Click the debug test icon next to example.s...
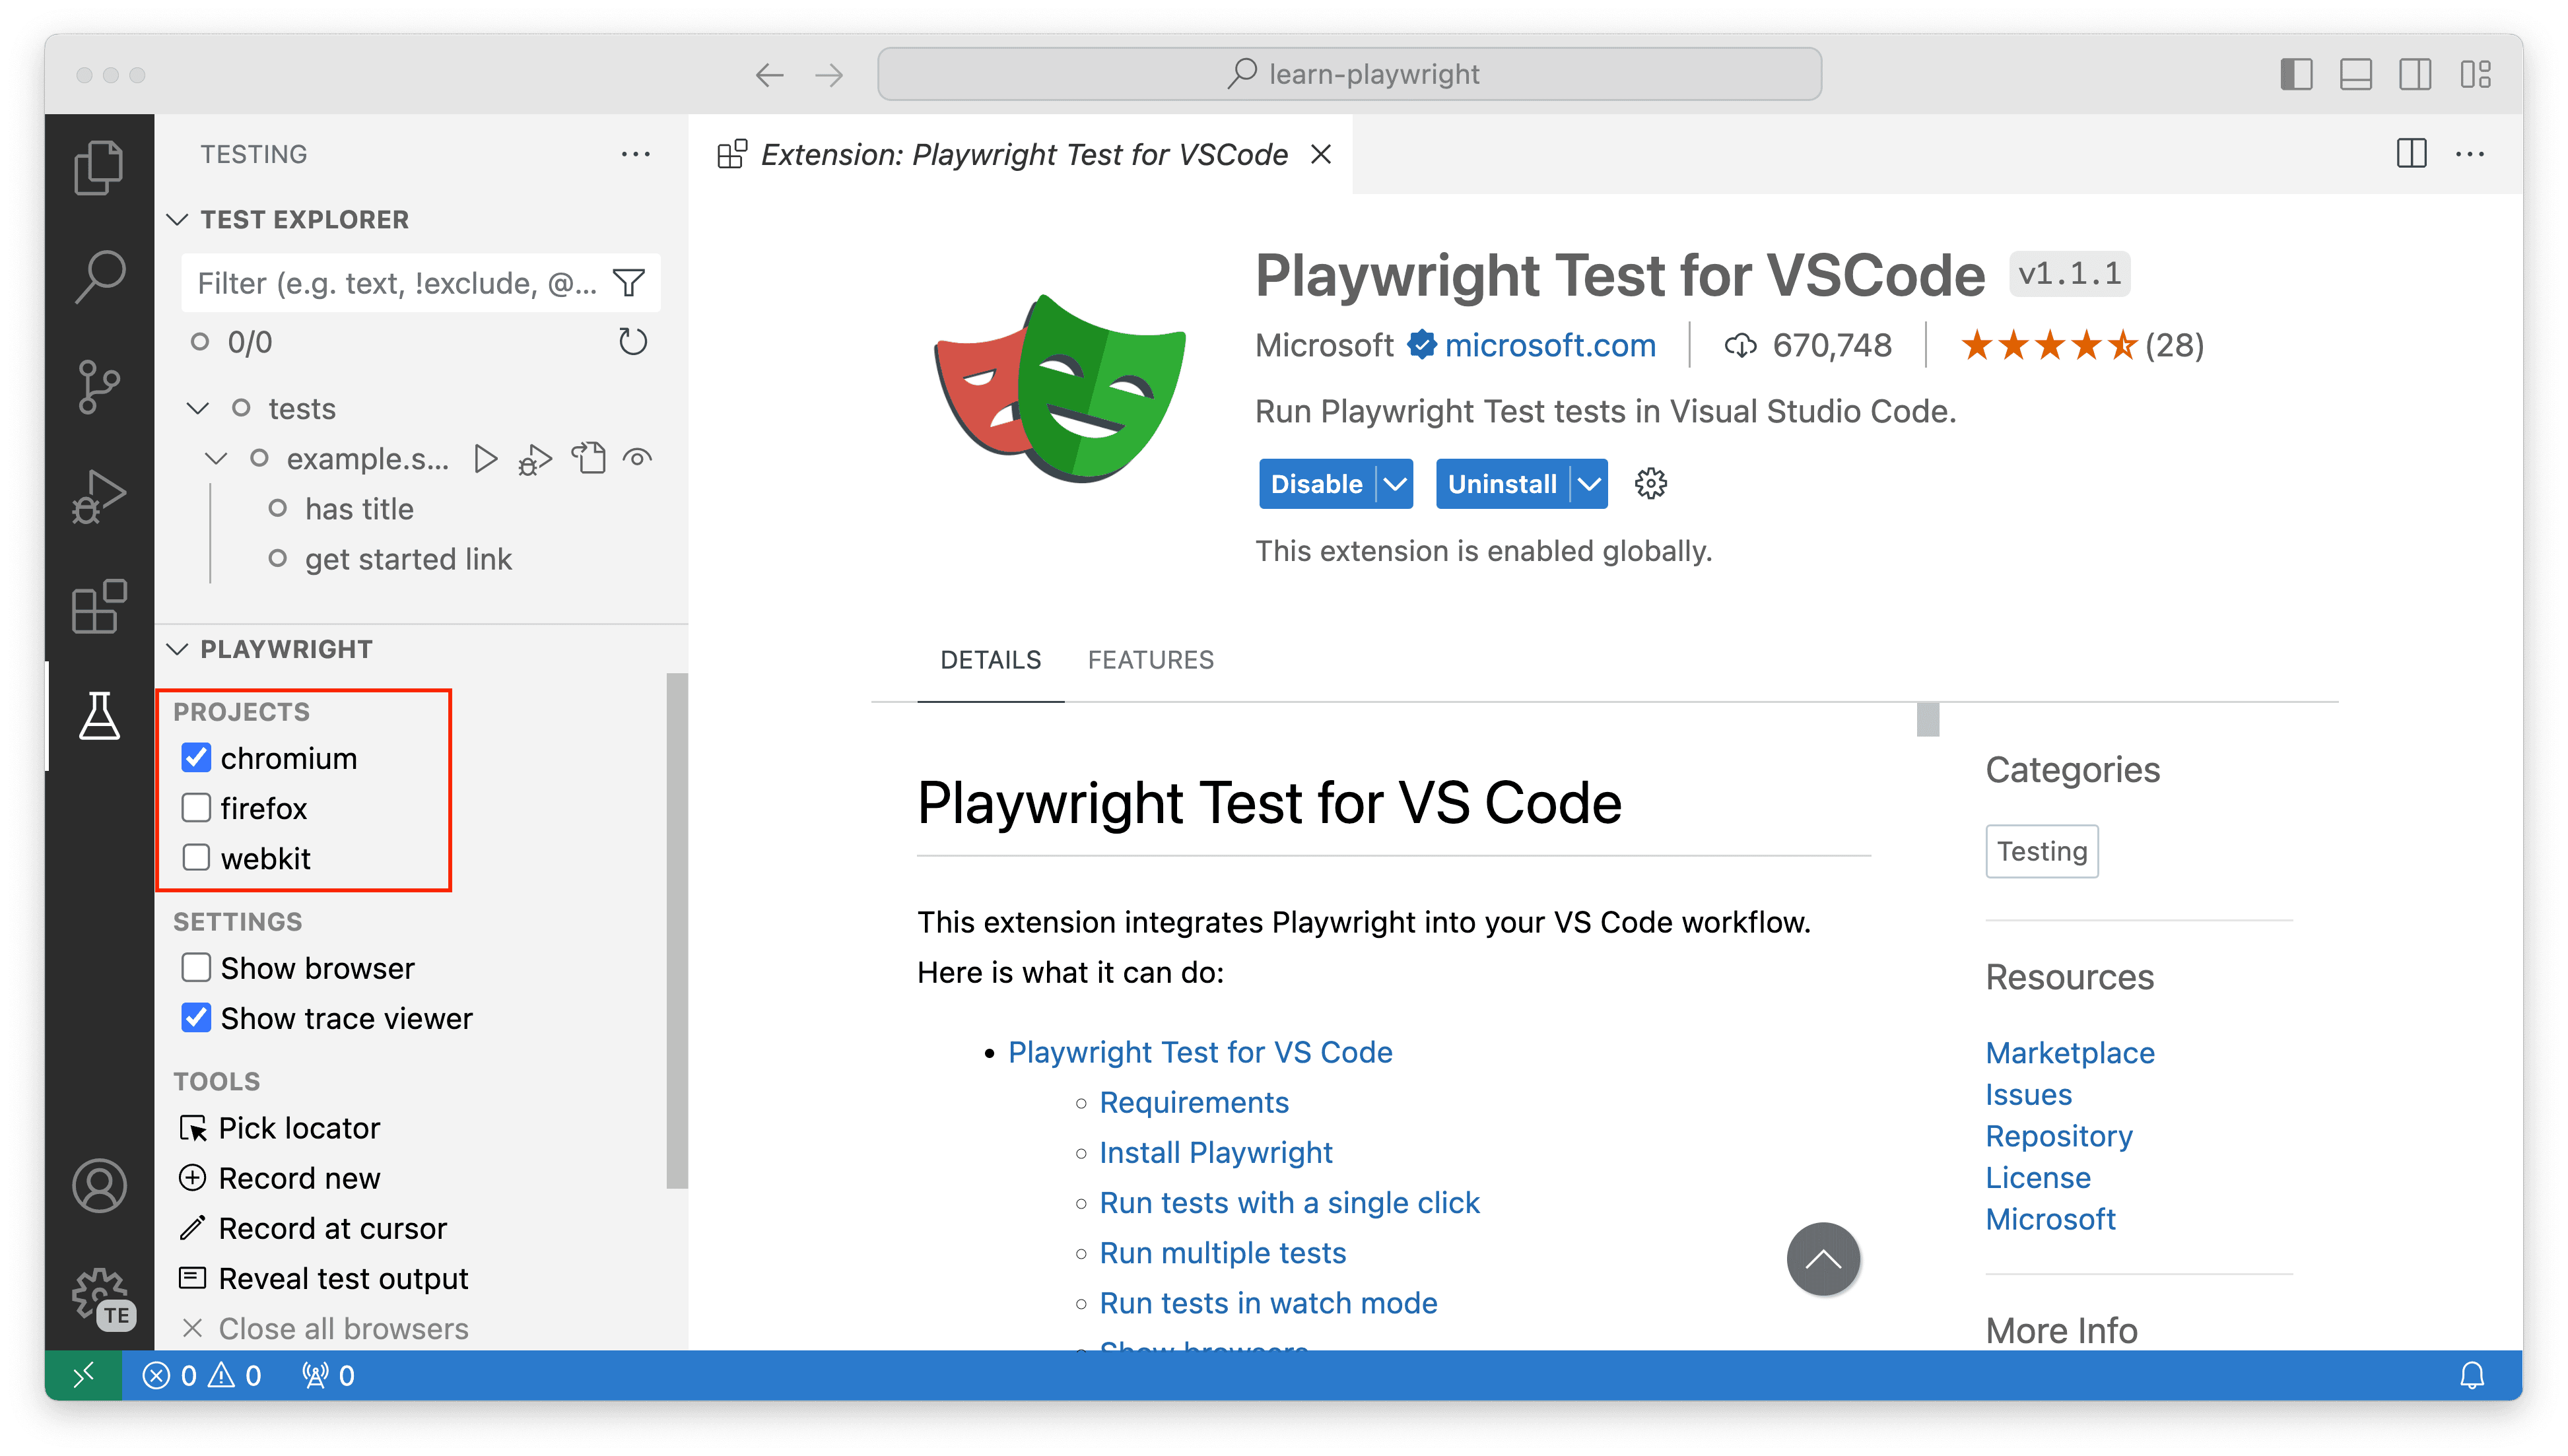2568x1456 pixels. pyautogui.click(x=535, y=458)
